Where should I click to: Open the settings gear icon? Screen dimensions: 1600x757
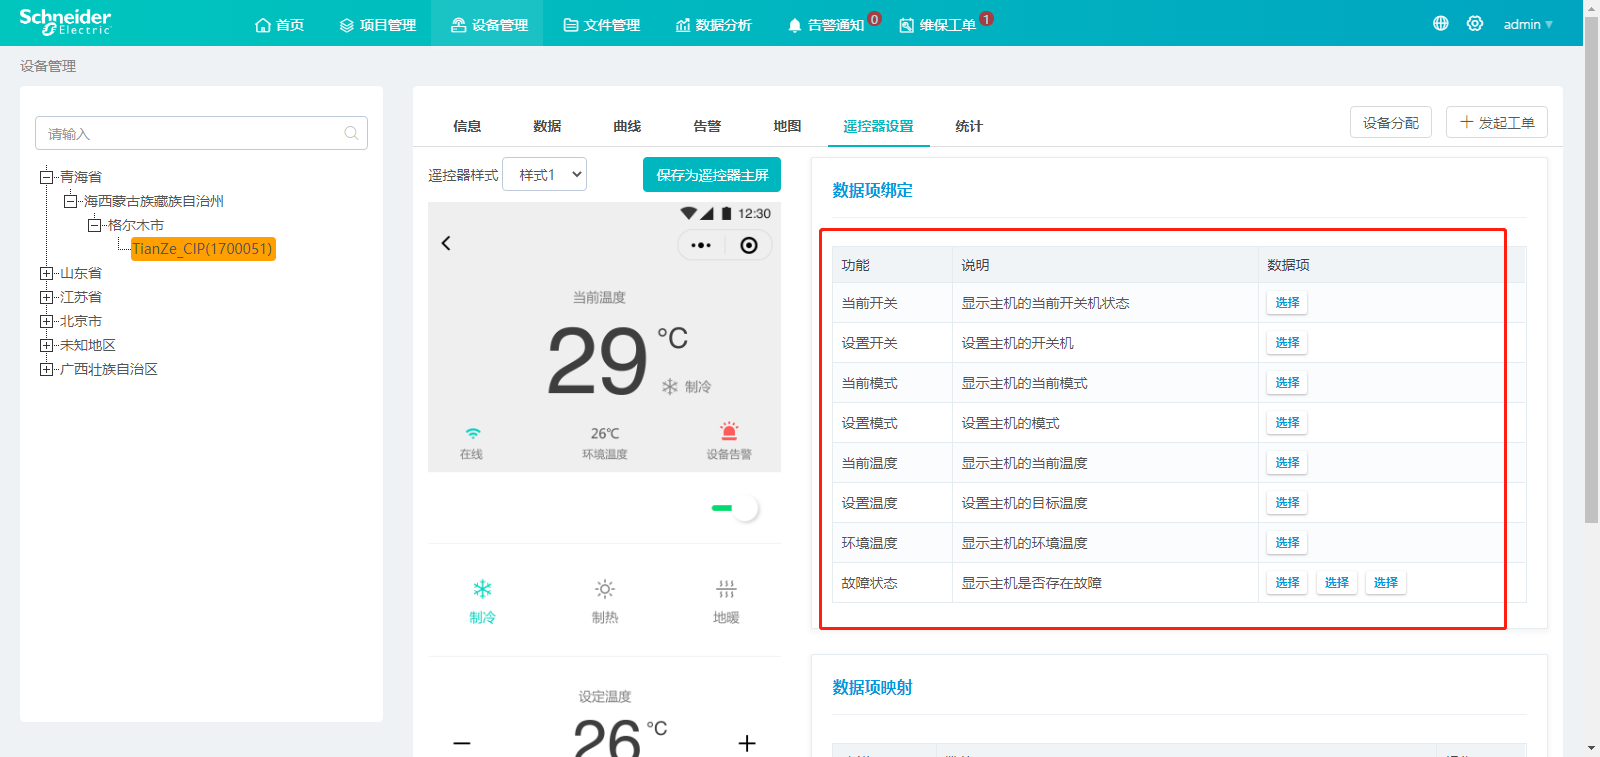(1475, 23)
